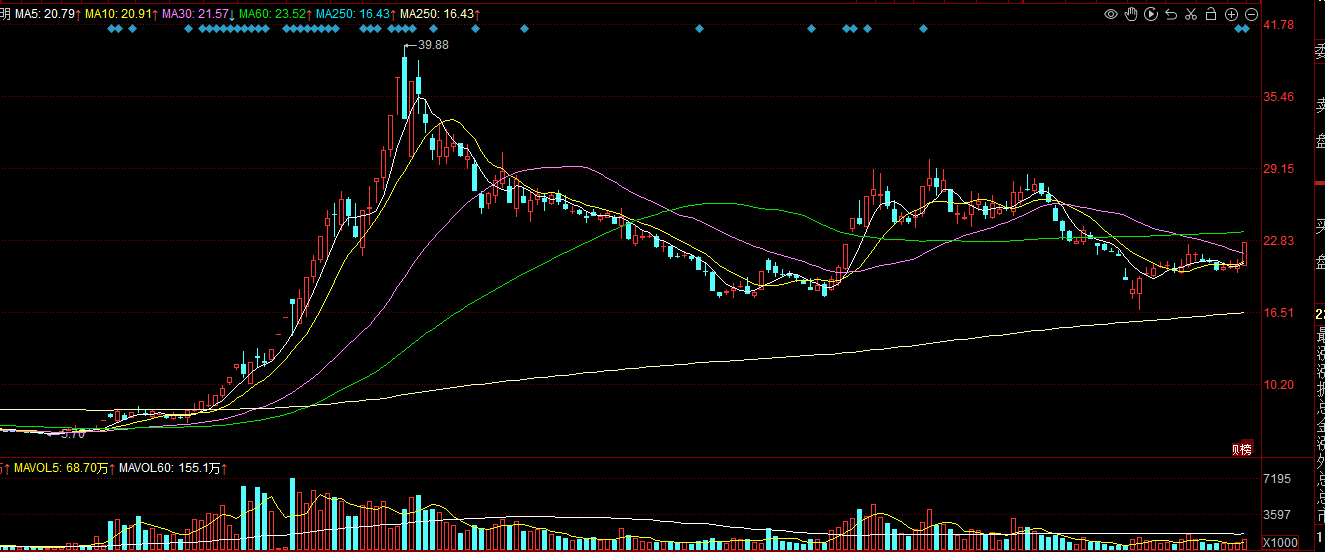Zoom in with the plus circle icon
Viewport: 1325px width, 552px height.
coord(1231,14)
